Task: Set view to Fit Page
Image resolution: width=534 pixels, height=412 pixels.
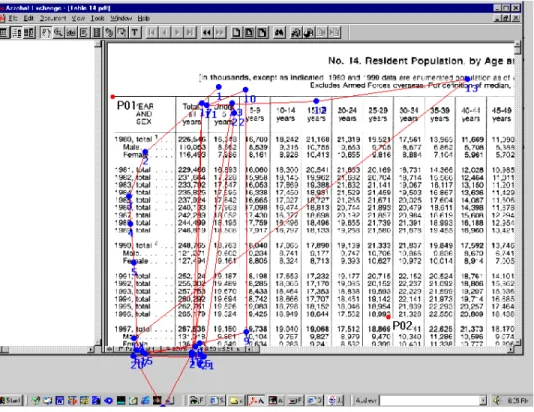Action: [x=249, y=33]
